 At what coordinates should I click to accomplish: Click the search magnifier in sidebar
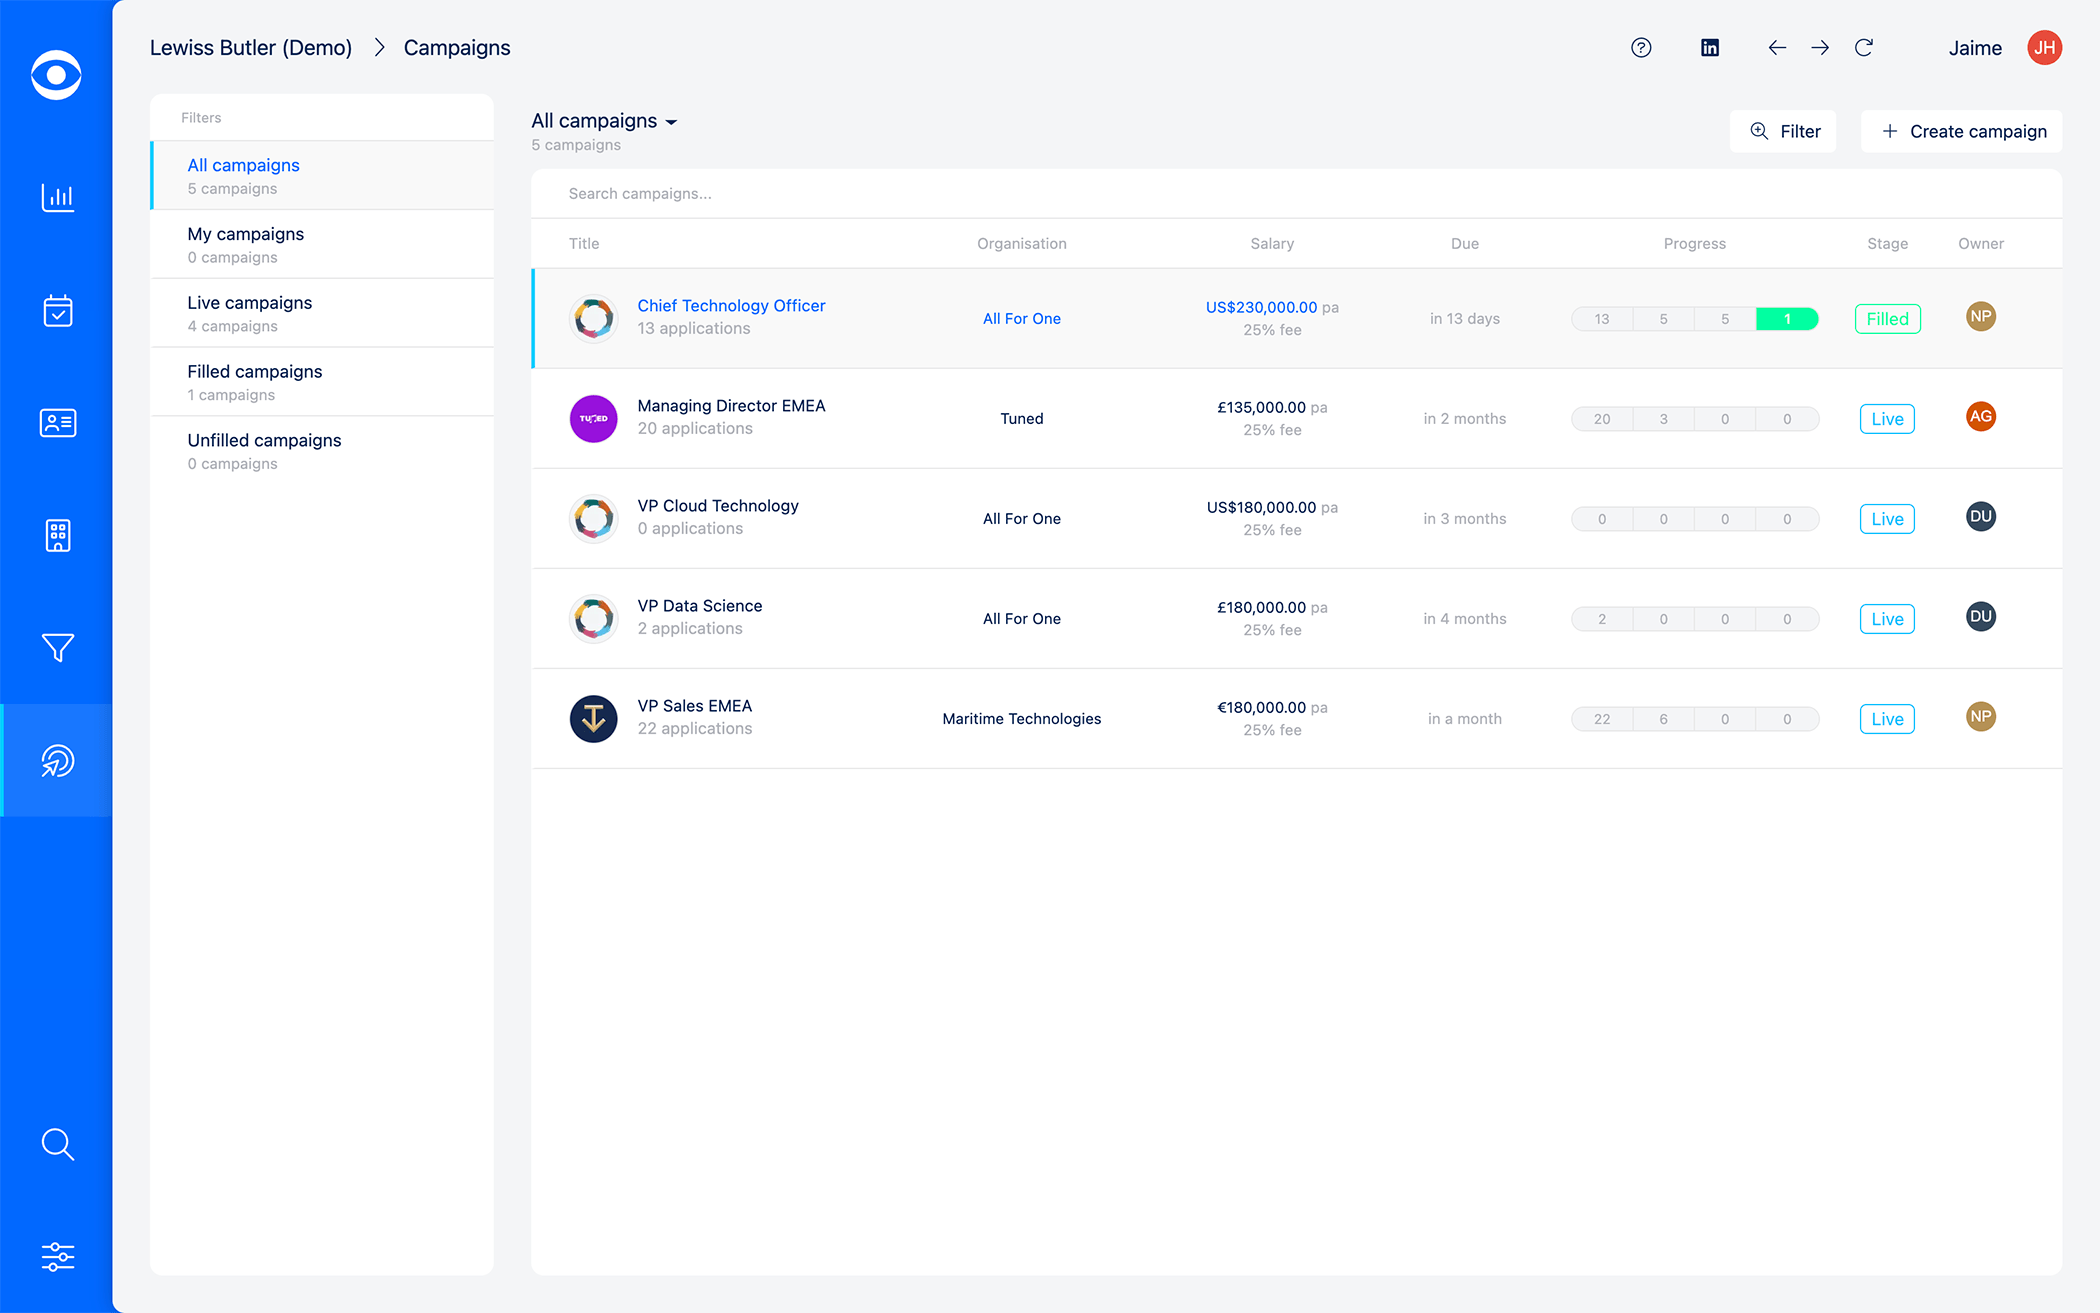click(57, 1144)
